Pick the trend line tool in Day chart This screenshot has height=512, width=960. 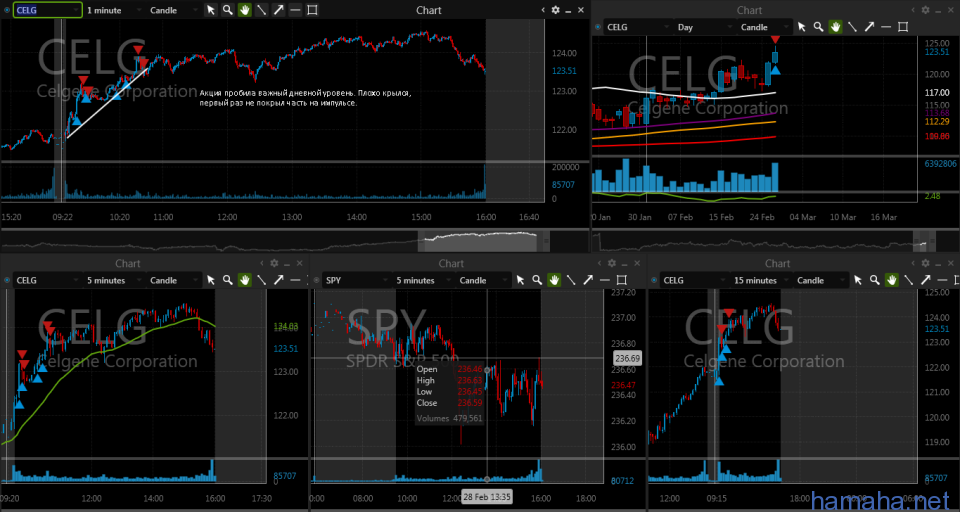(x=852, y=27)
